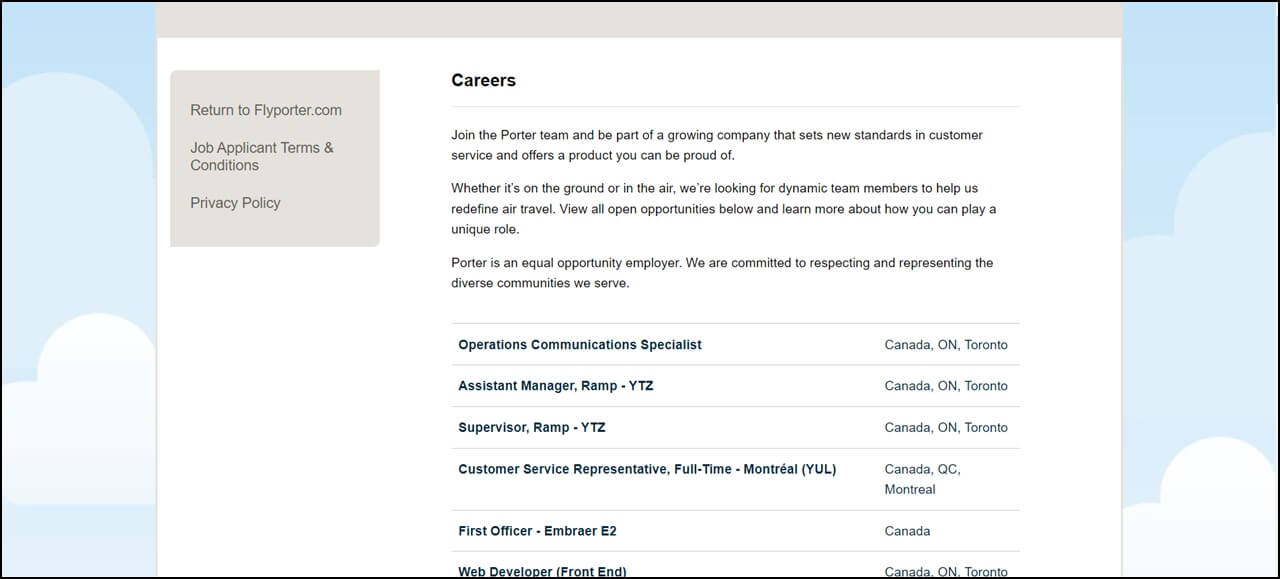Open Job Applicant Terms & Conditions
Screen dimensions: 1280x579
click(262, 156)
